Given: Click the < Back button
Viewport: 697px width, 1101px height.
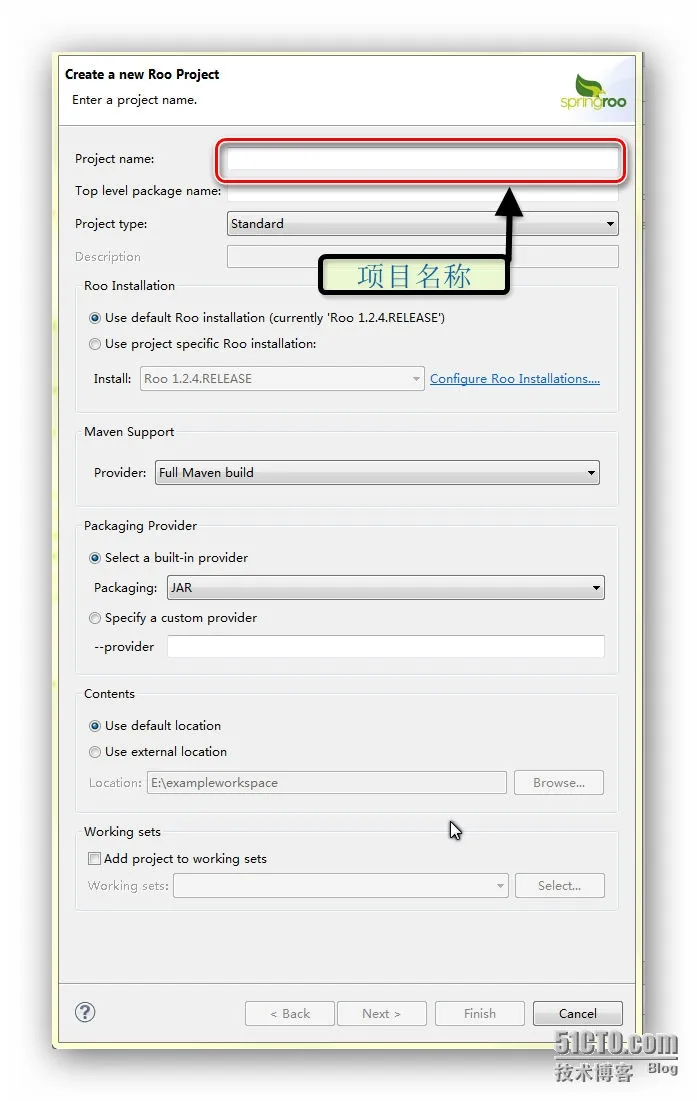Looking at the screenshot, I should click(x=290, y=1014).
